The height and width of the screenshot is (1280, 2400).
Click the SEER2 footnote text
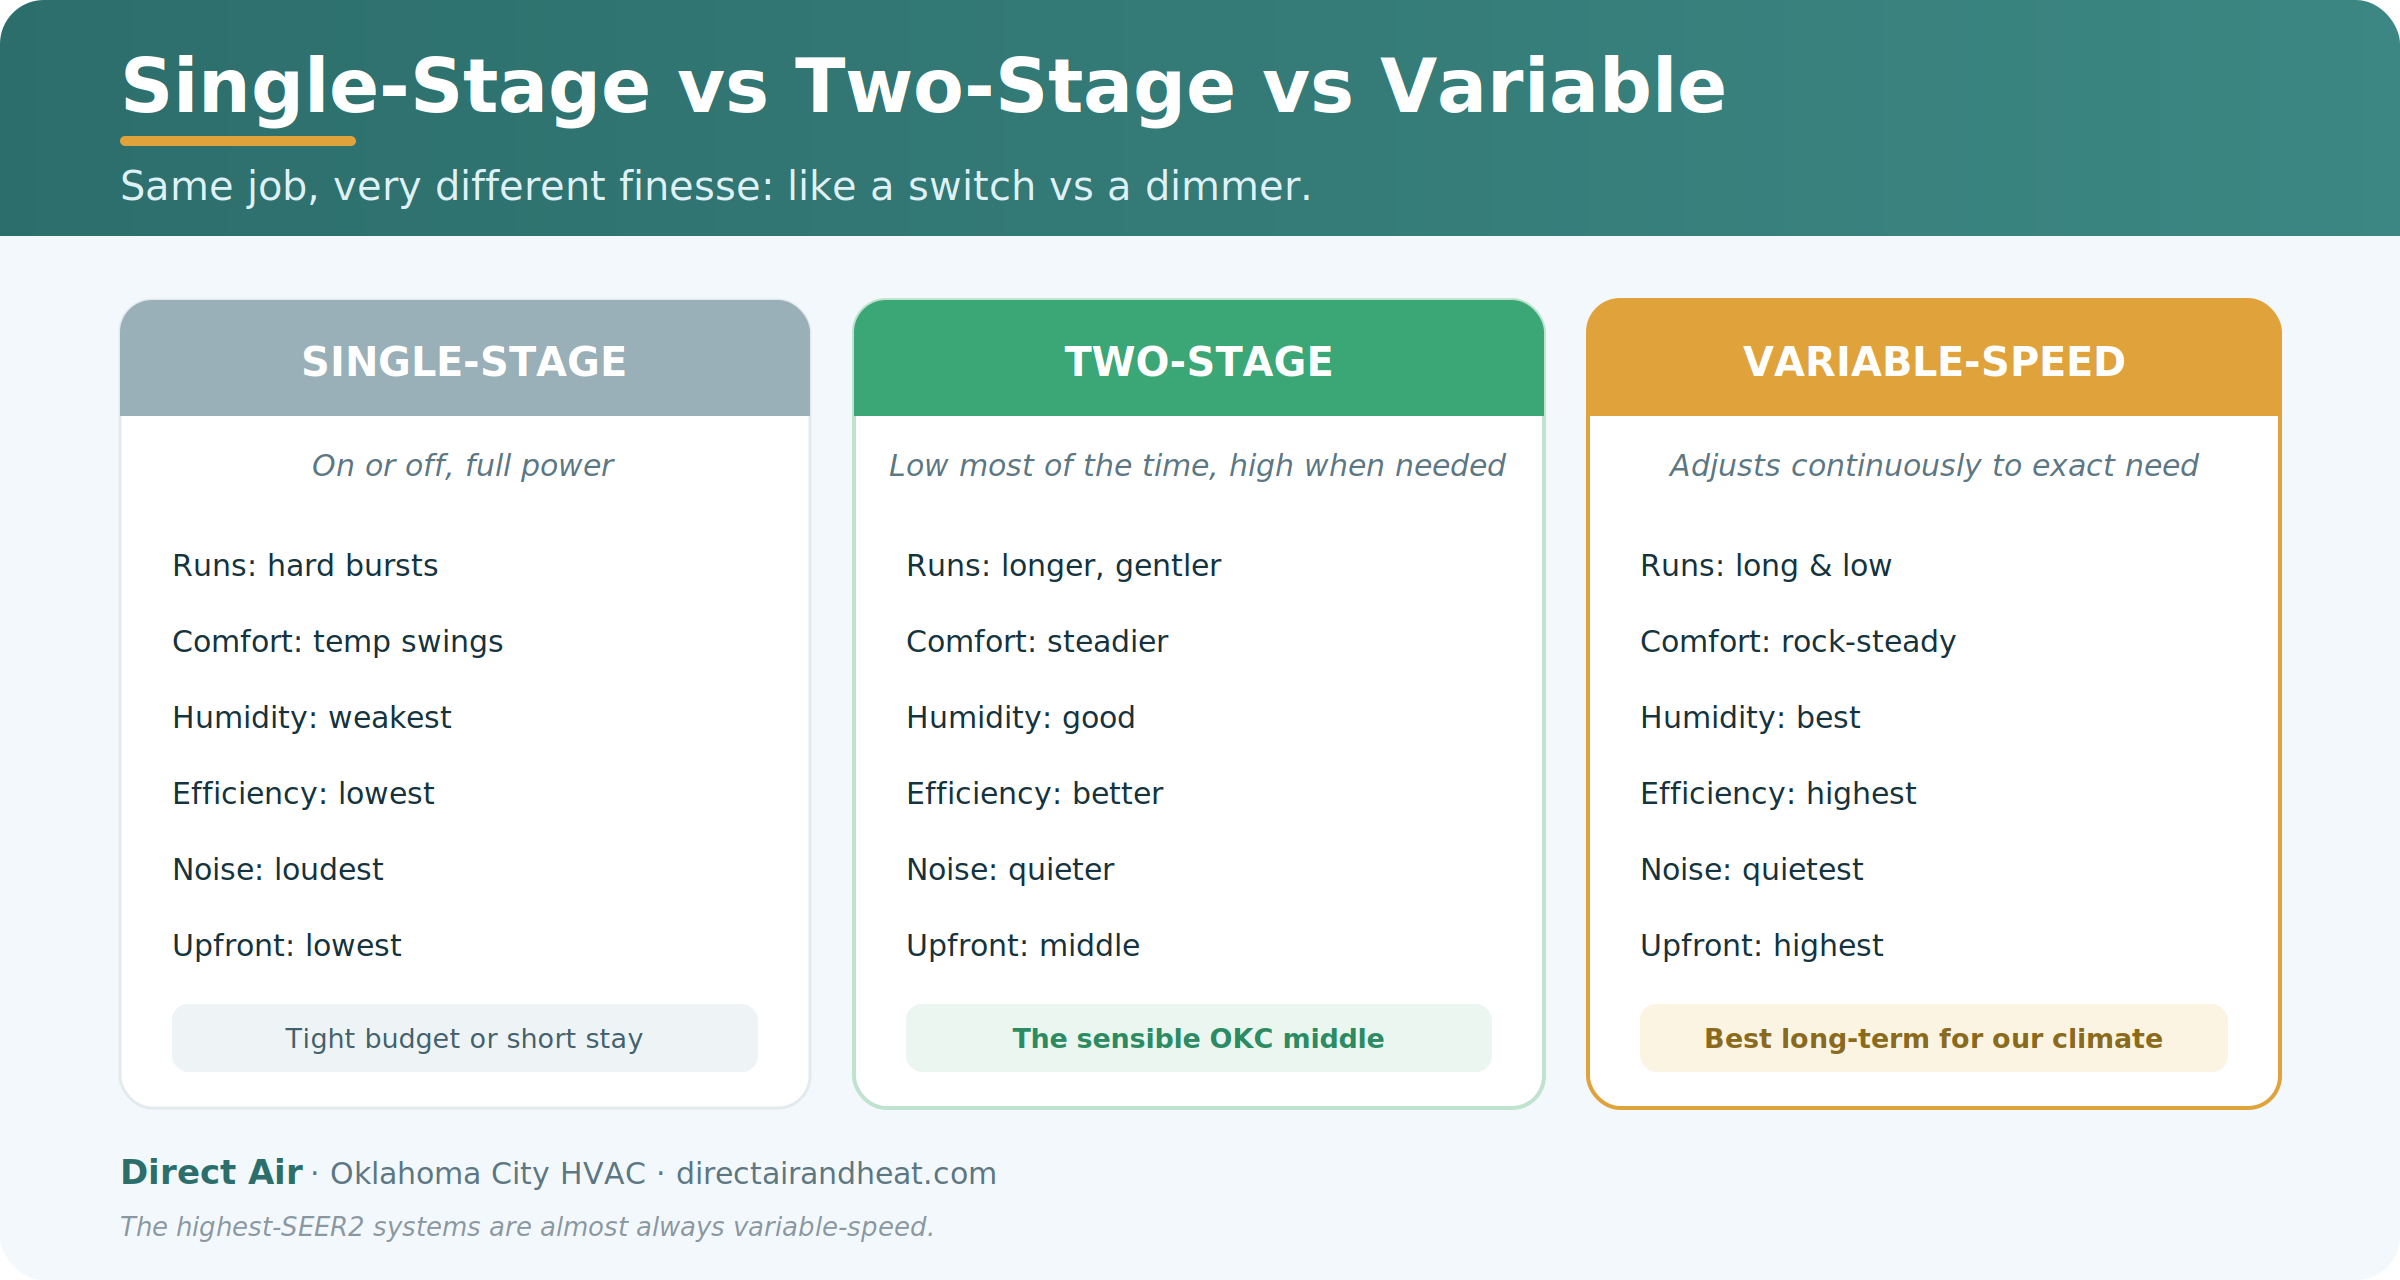(527, 1227)
